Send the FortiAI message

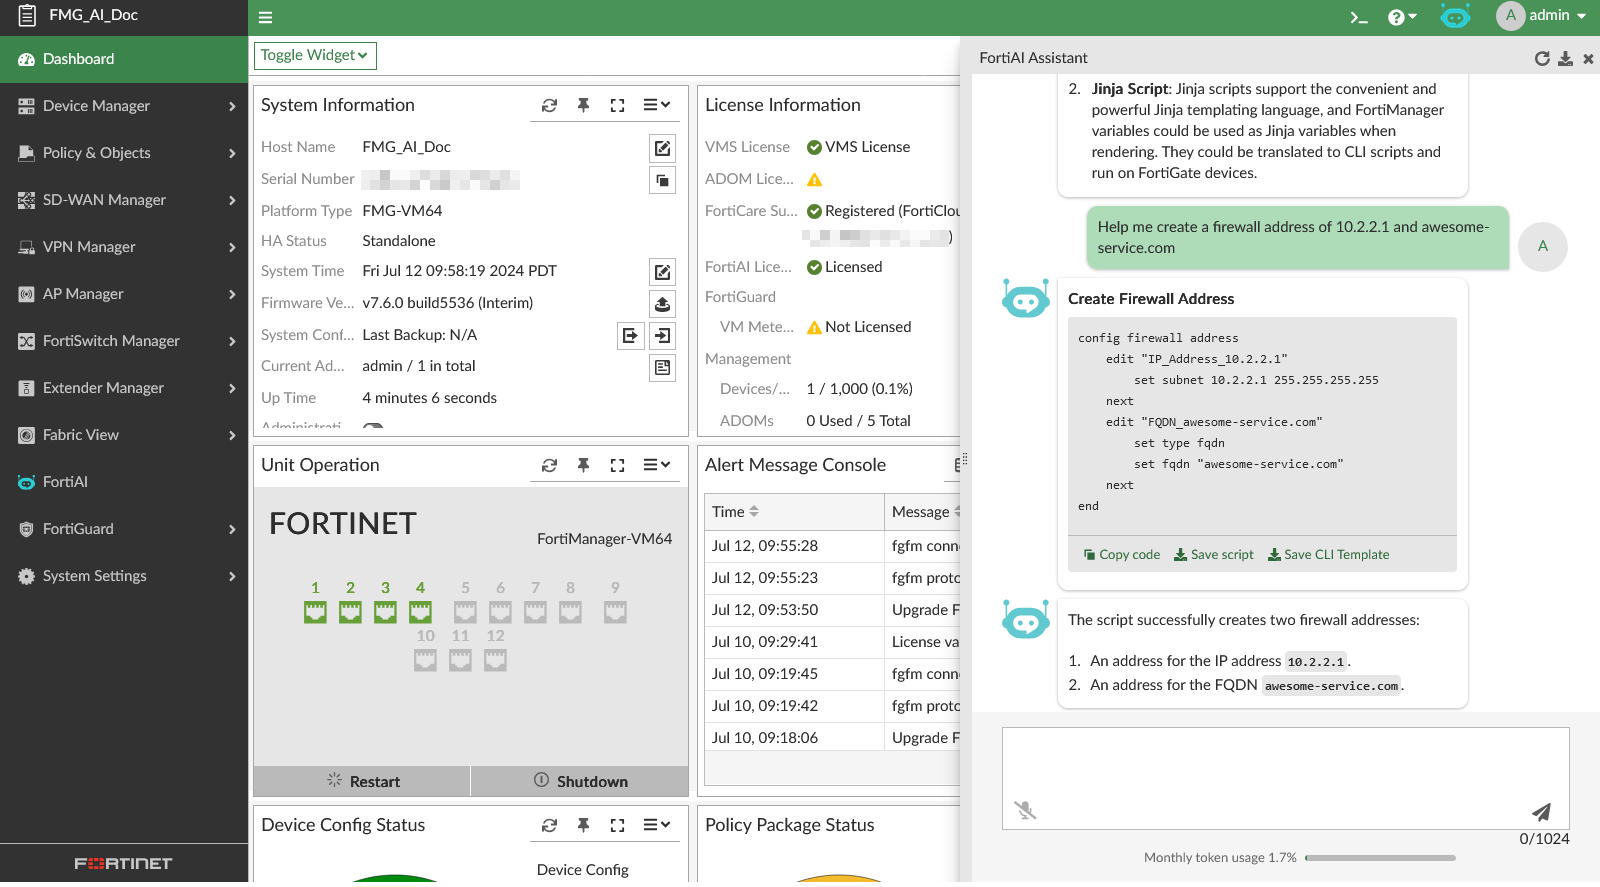(1541, 811)
